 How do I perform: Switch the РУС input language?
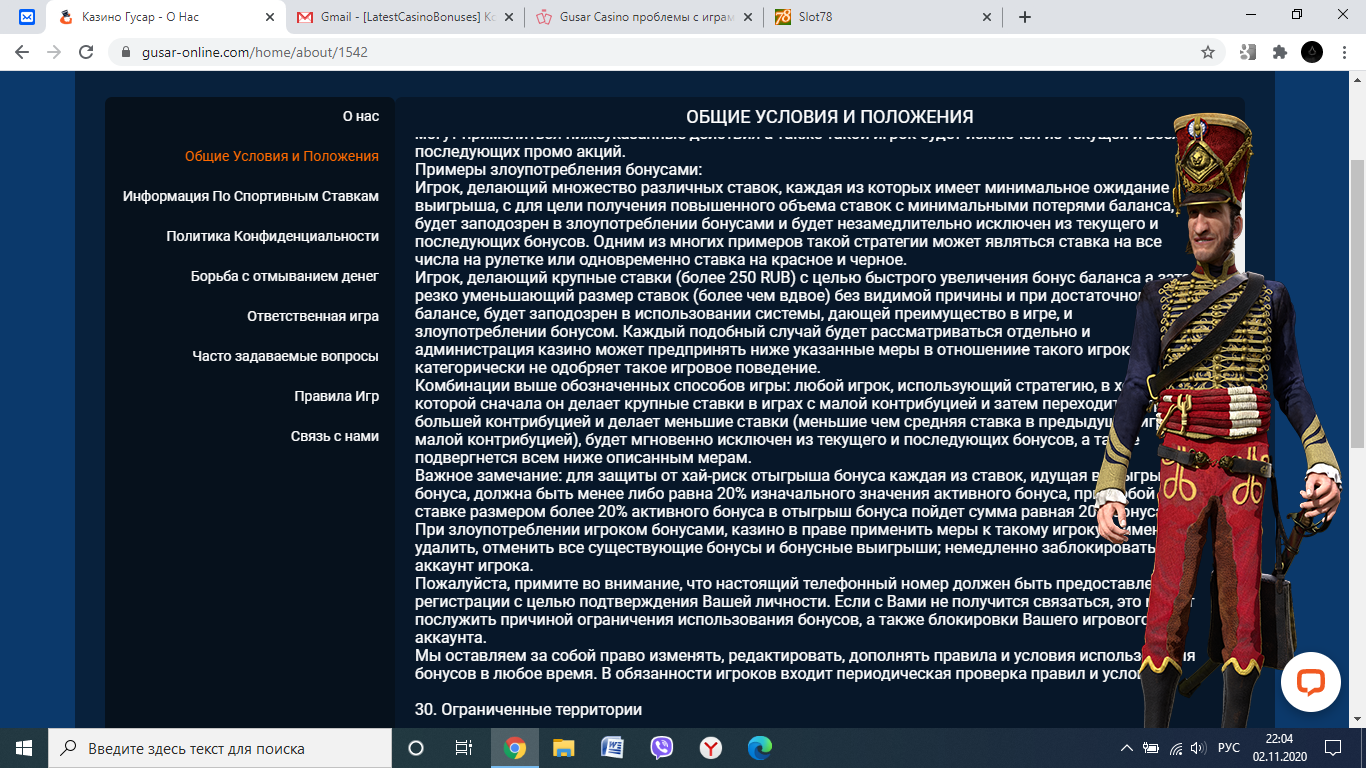coord(1229,748)
